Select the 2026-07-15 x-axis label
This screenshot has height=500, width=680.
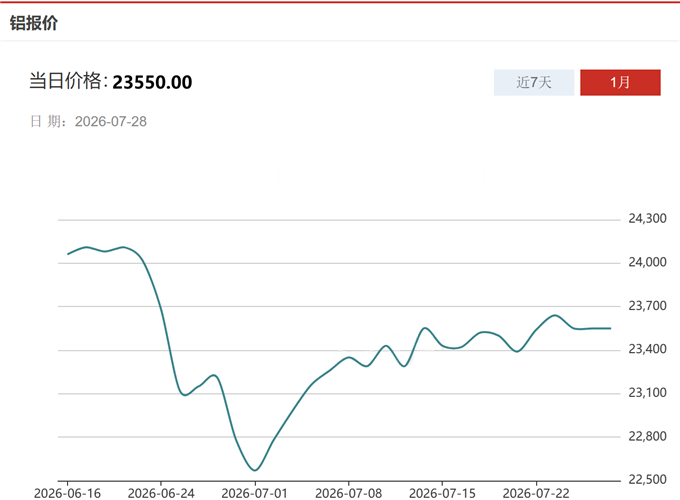click(442, 493)
